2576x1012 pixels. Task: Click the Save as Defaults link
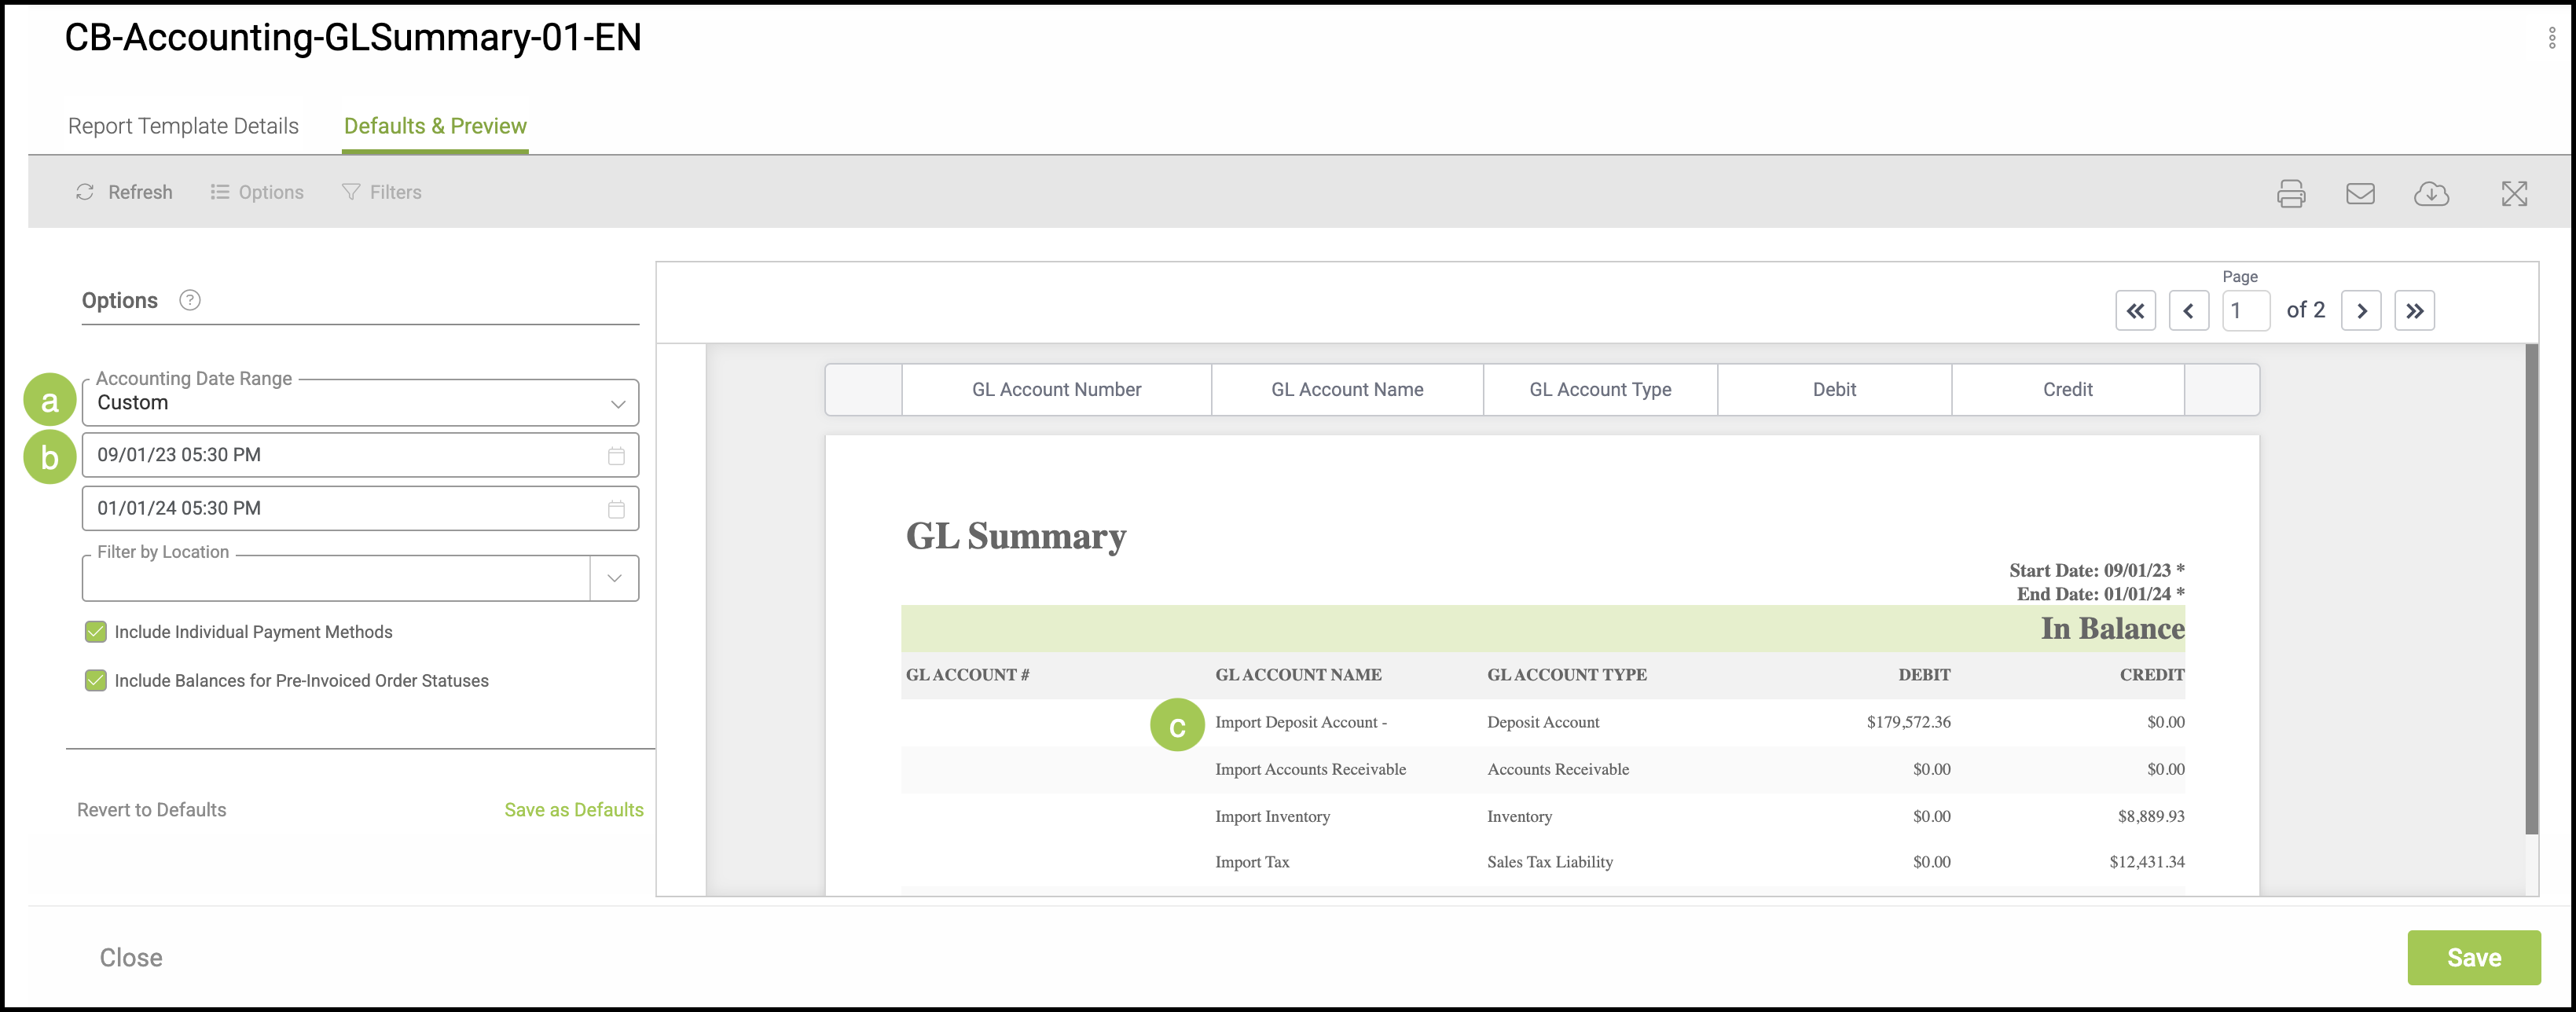coord(573,810)
